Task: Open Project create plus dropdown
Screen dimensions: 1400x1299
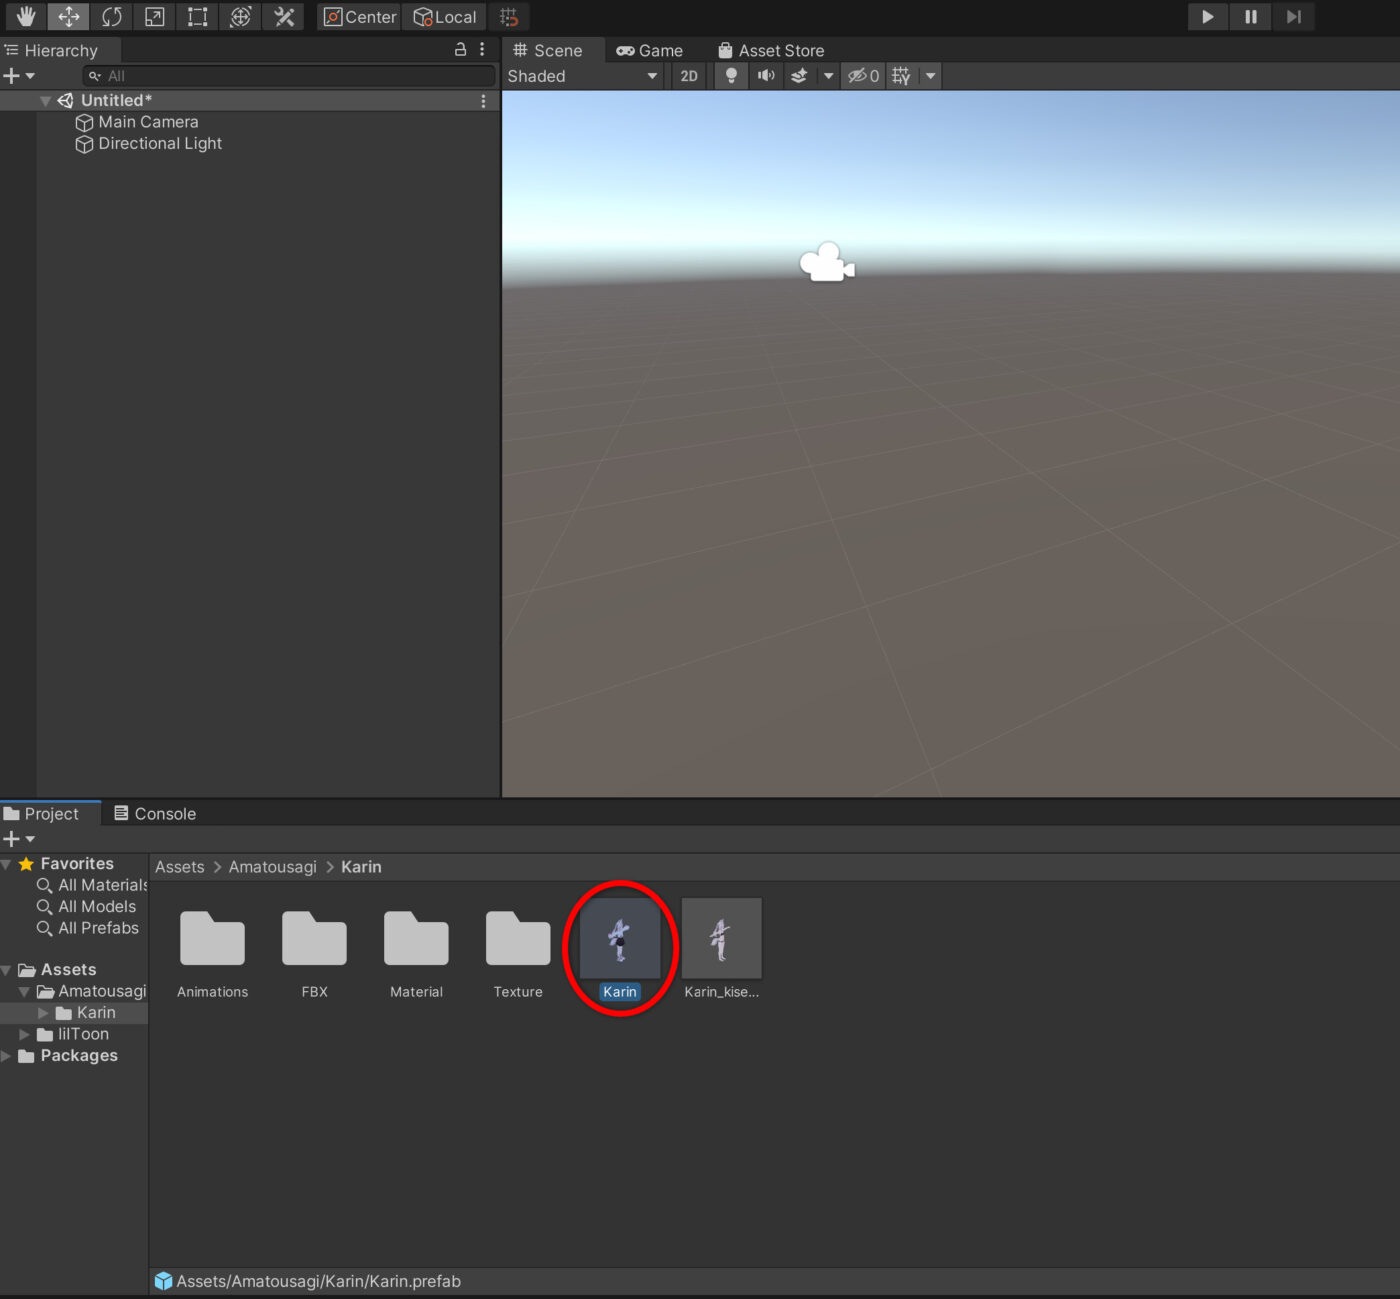Action: tap(19, 839)
